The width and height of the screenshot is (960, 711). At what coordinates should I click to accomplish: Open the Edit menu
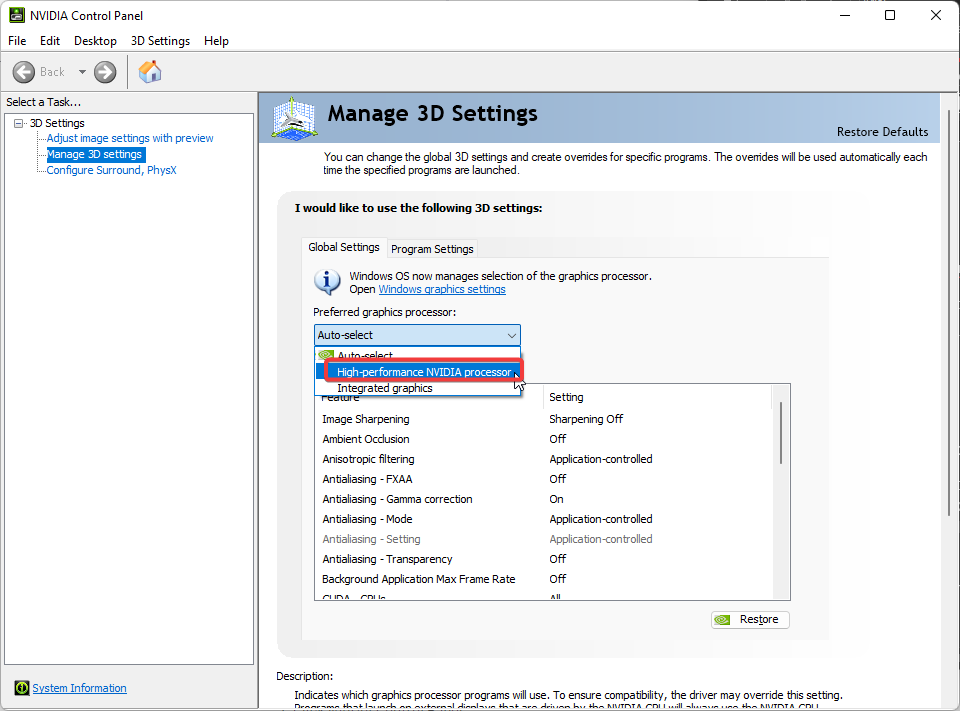tap(50, 41)
